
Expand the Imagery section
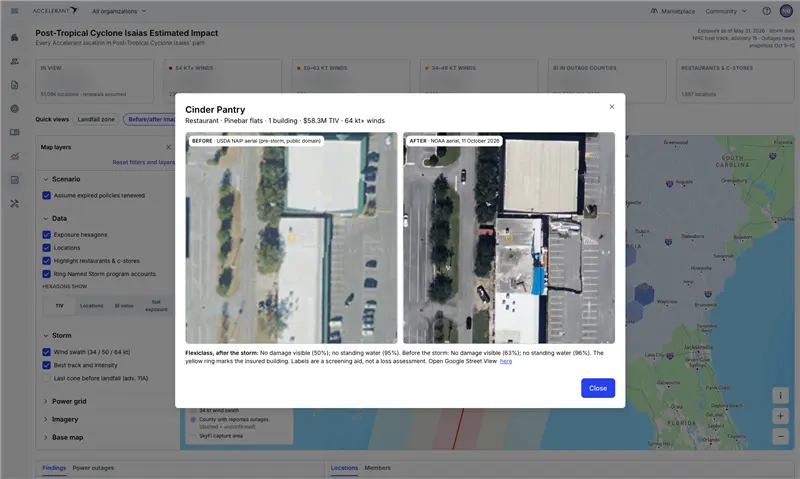pos(60,419)
